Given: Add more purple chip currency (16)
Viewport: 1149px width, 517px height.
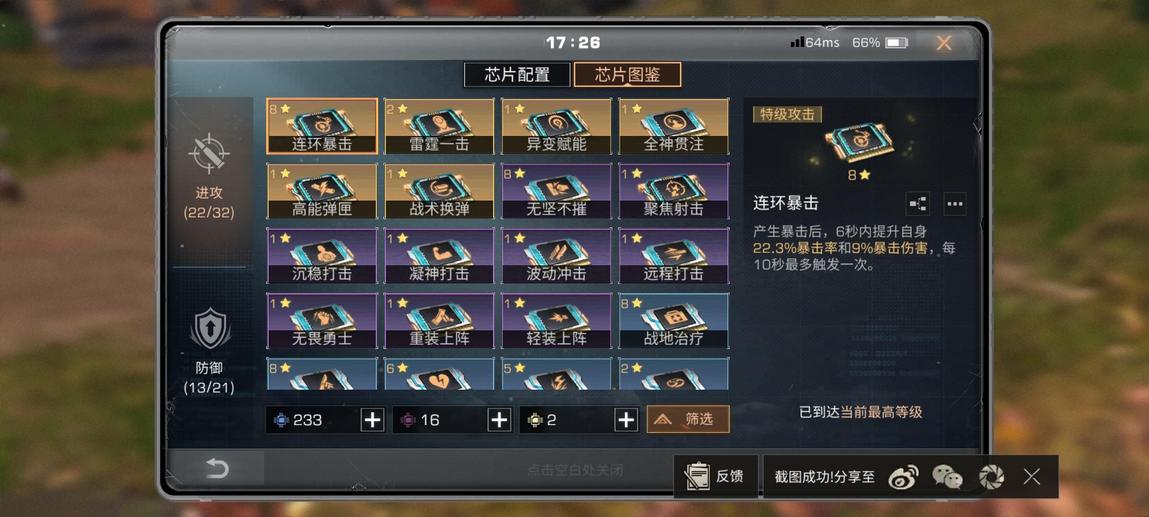Looking at the screenshot, I should click(x=499, y=420).
